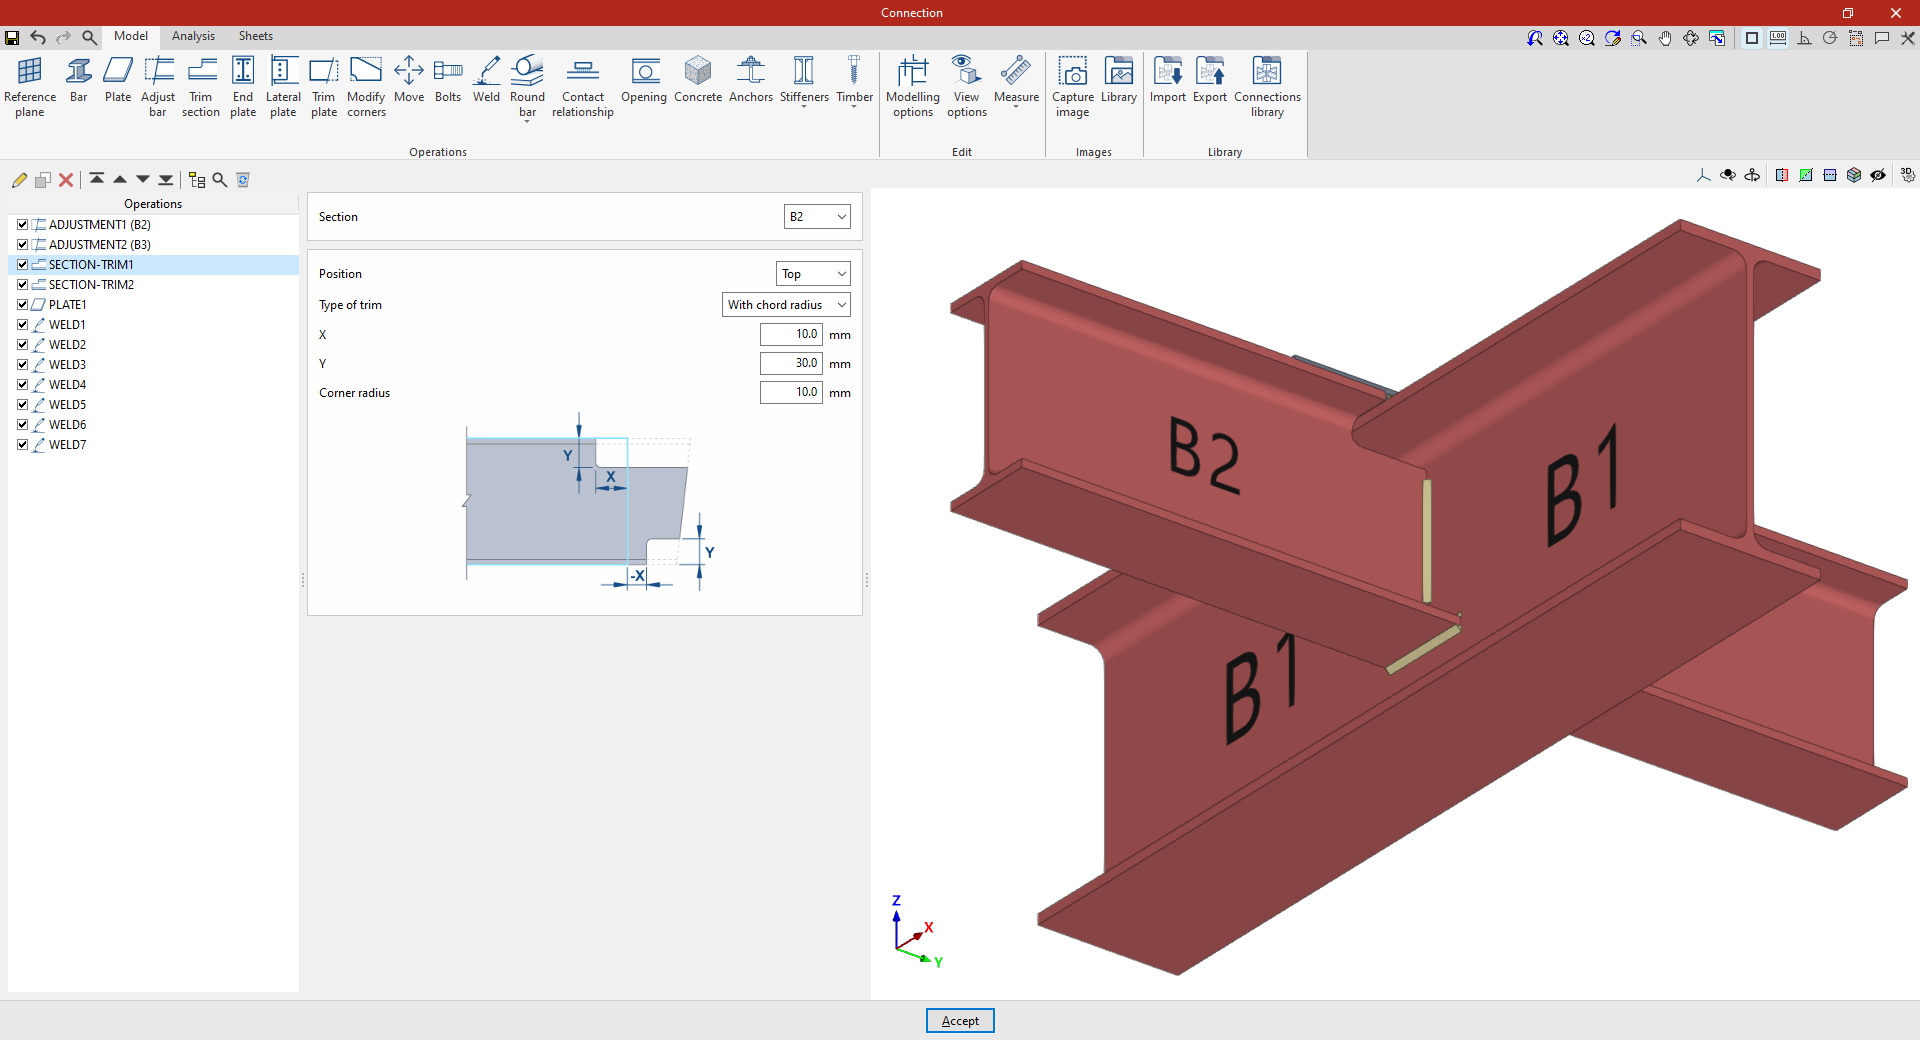Uncheck the PLATE1 operation checkbox

pos(22,305)
